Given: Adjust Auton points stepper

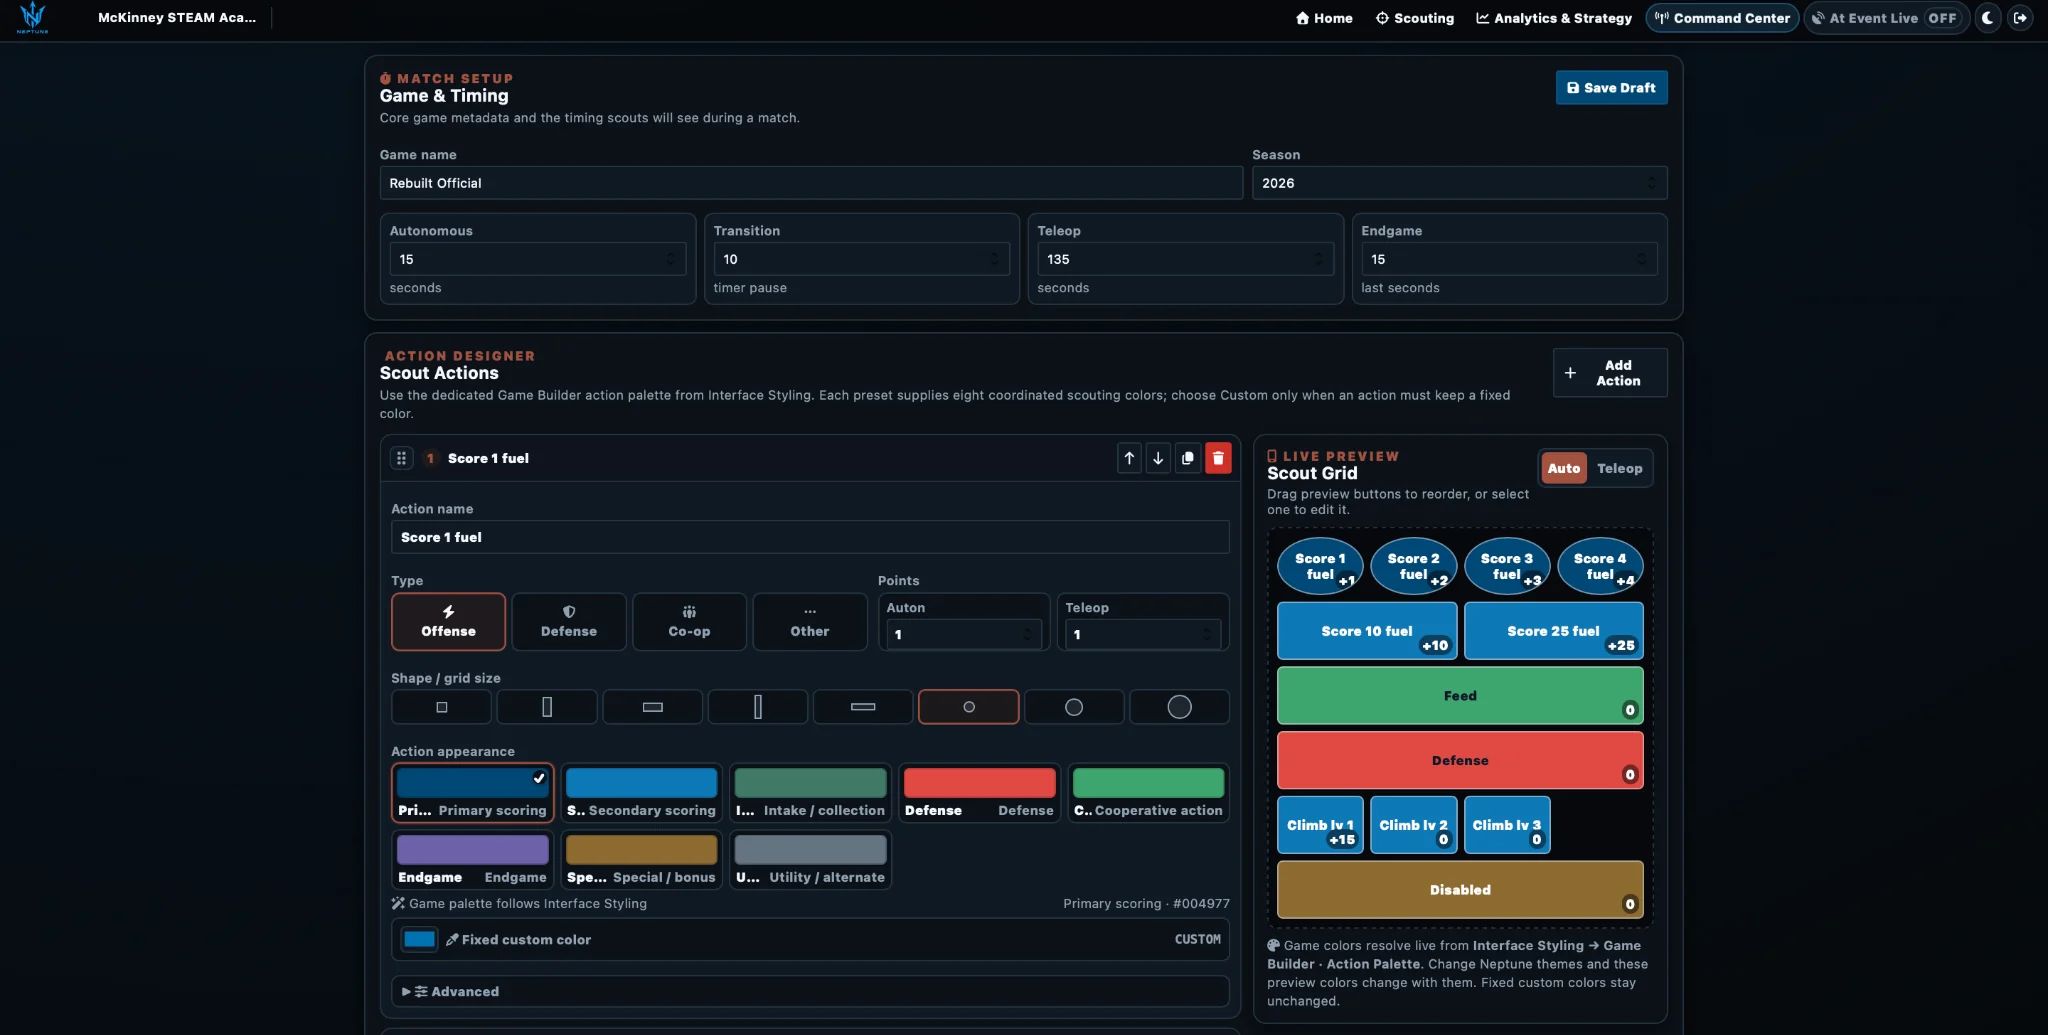Looking at the screenshot, I should 1028,634.
